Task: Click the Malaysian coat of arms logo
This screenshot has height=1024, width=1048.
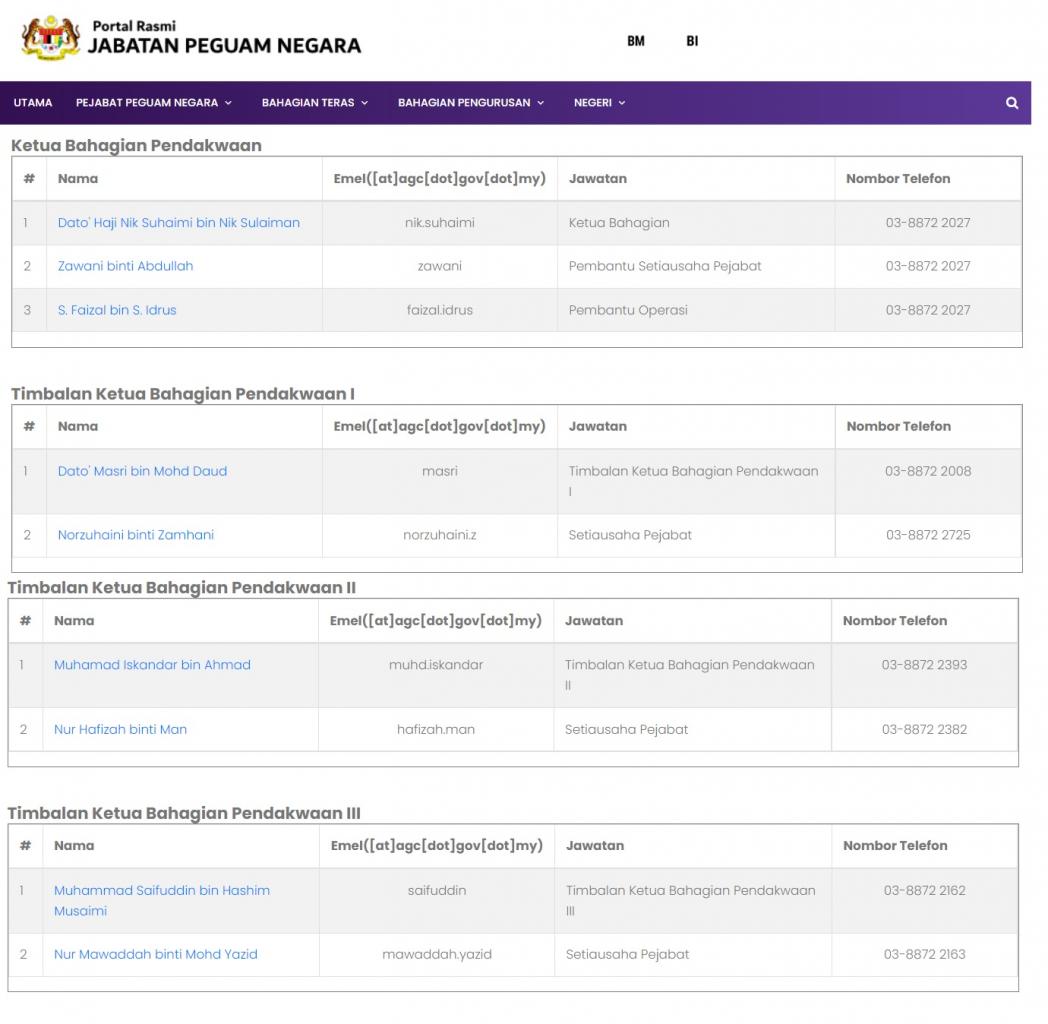Action: [x=50, y=38]
